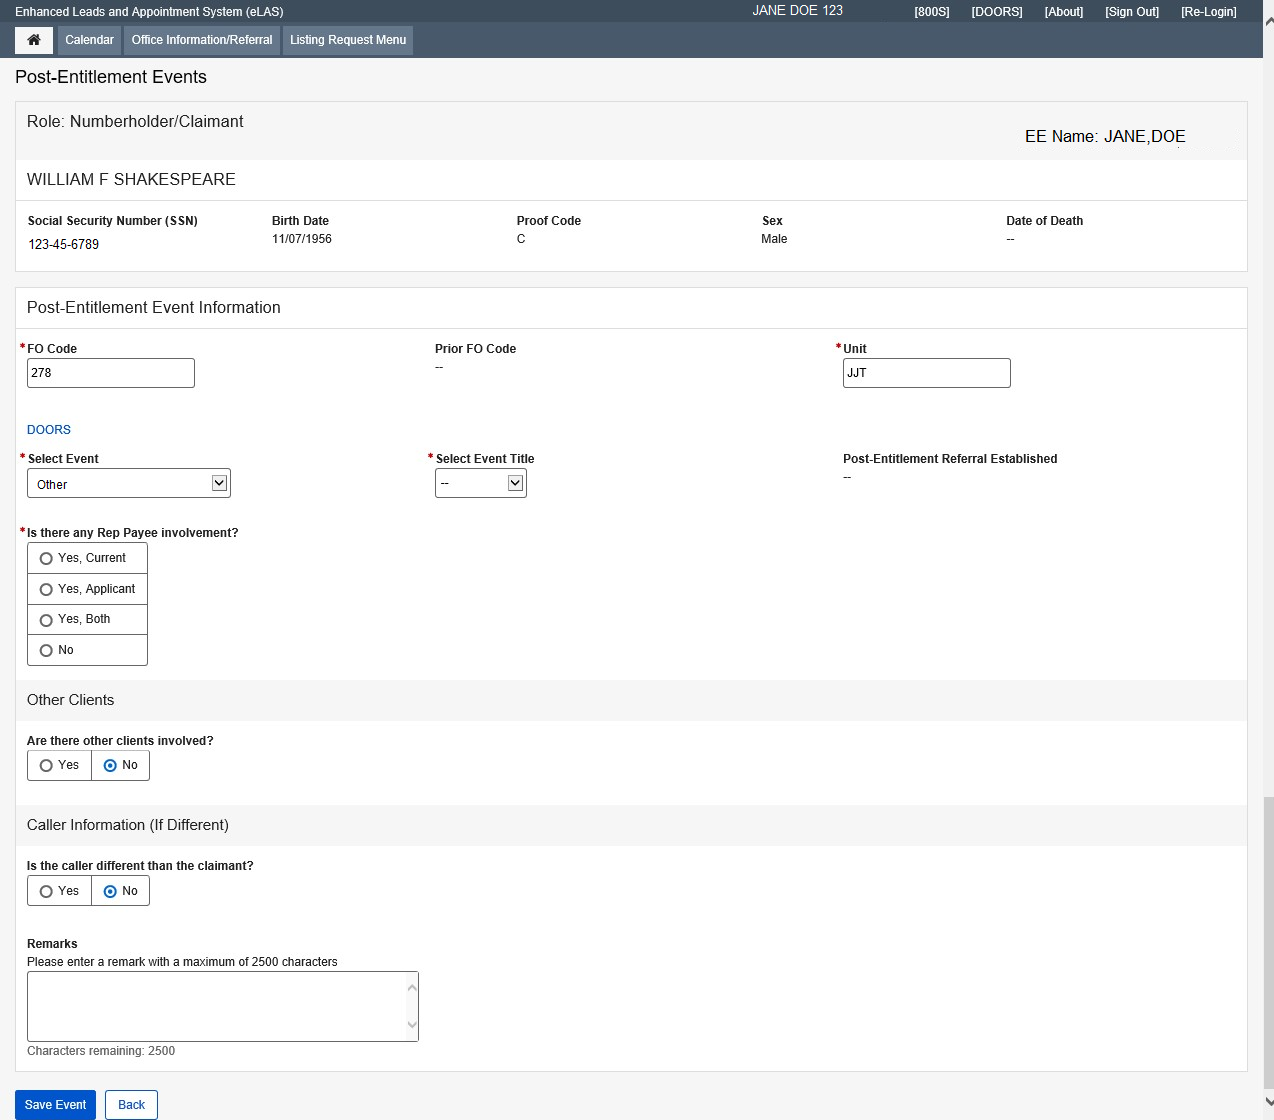
Task: Select 'Yes, Both' Rep Payee option
Action: coord(46,620)
